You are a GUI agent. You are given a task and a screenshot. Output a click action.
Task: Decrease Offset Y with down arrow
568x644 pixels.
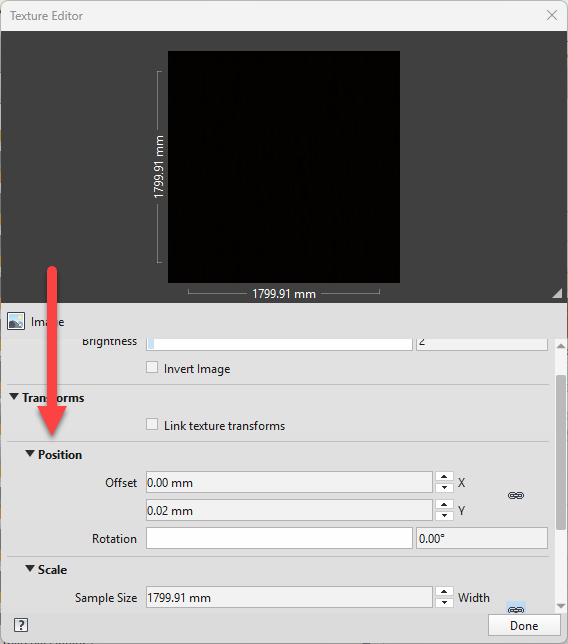[444, 515]
